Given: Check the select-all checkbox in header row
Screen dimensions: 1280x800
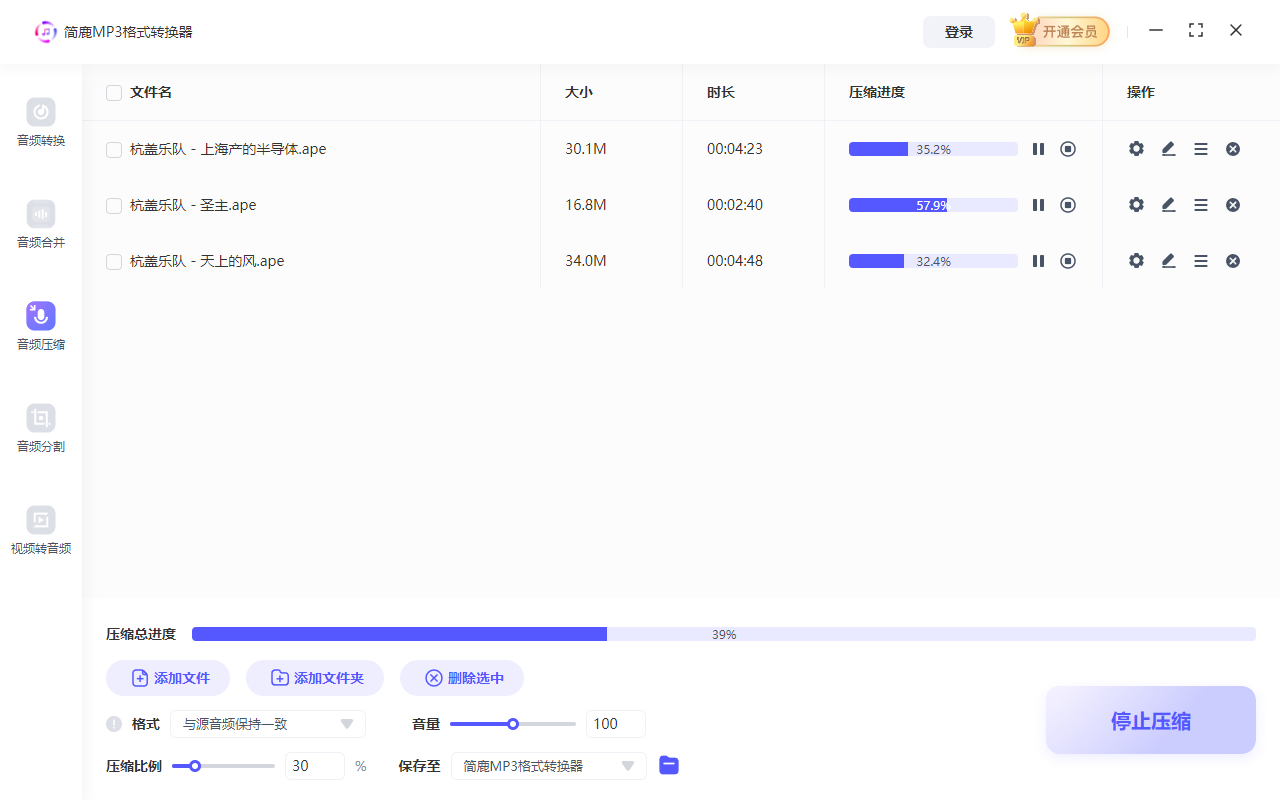Looking at the screenshot, I should click(113, 92).
